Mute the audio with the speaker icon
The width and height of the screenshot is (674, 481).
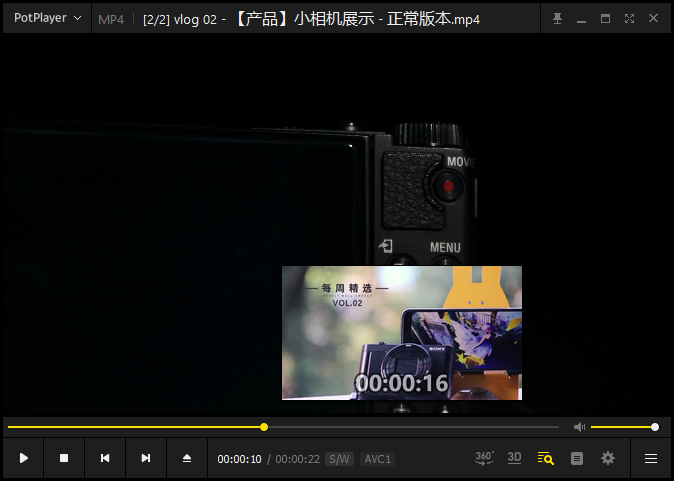pyautogui.click(x=579, y=427)
